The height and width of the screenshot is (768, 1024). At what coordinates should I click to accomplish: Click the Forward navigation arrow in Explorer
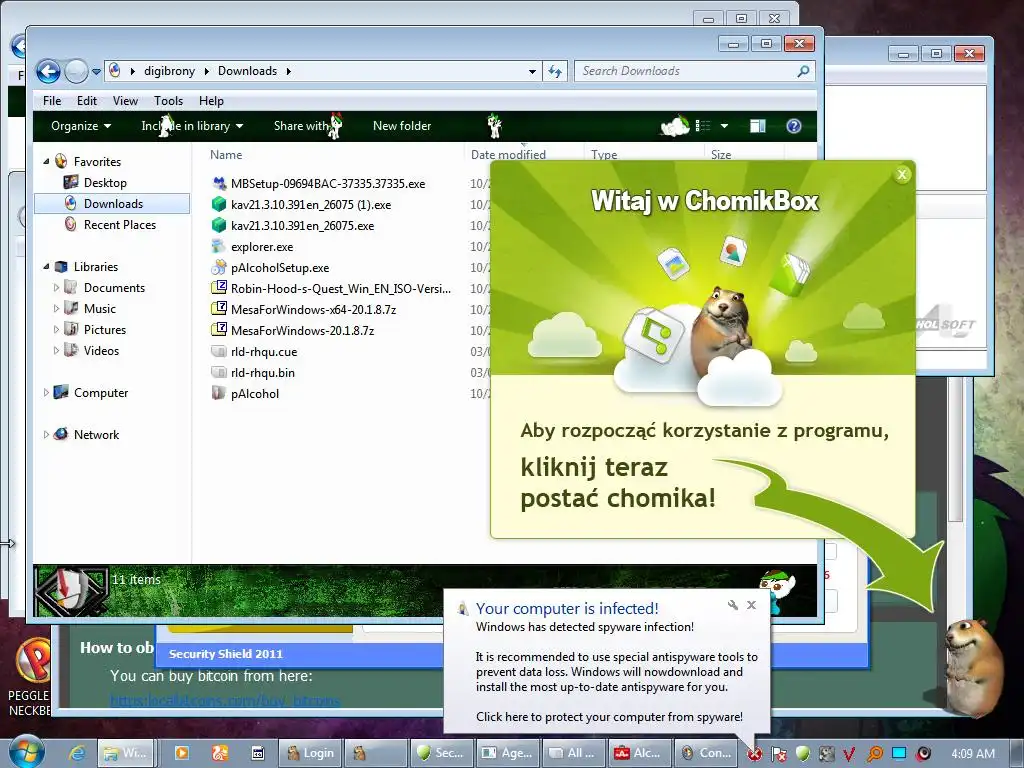[76, 71]
